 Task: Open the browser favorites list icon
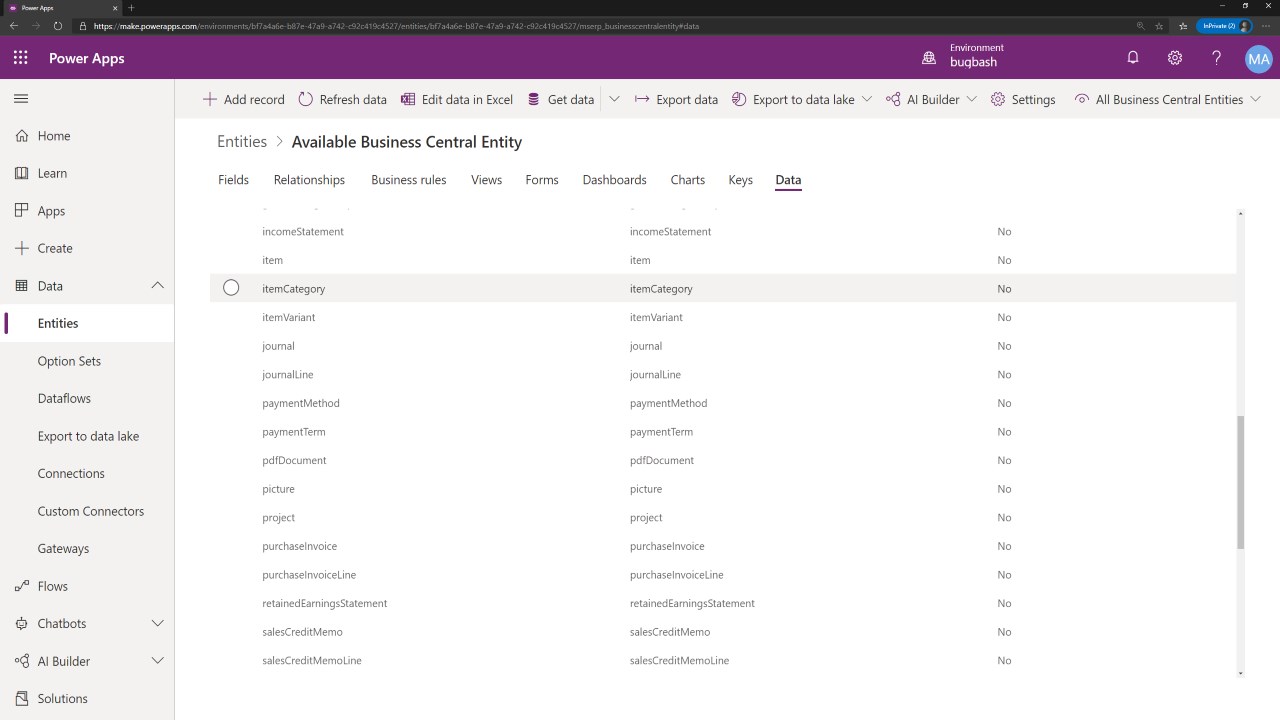point(1183,26)
